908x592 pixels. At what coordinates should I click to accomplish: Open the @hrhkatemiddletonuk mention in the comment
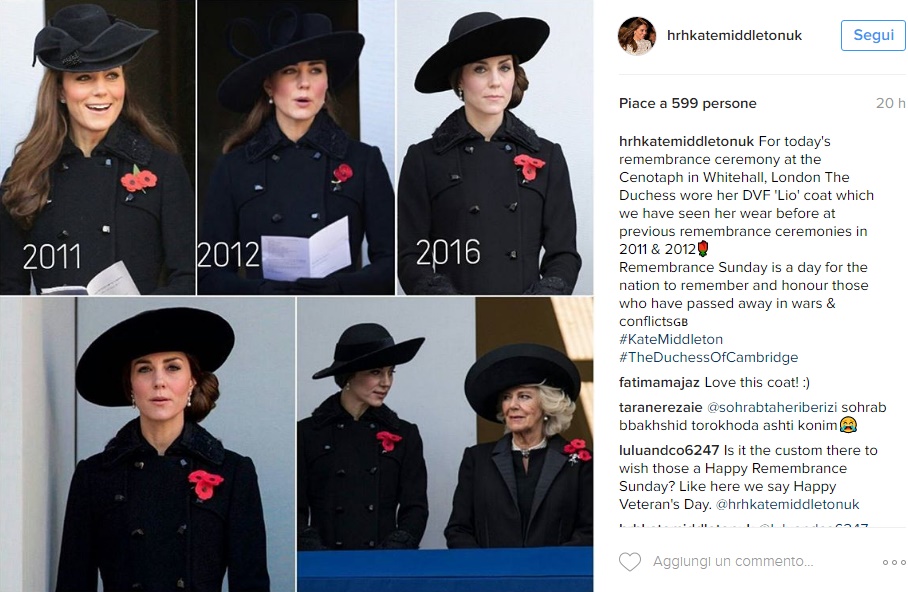point(788,504)
